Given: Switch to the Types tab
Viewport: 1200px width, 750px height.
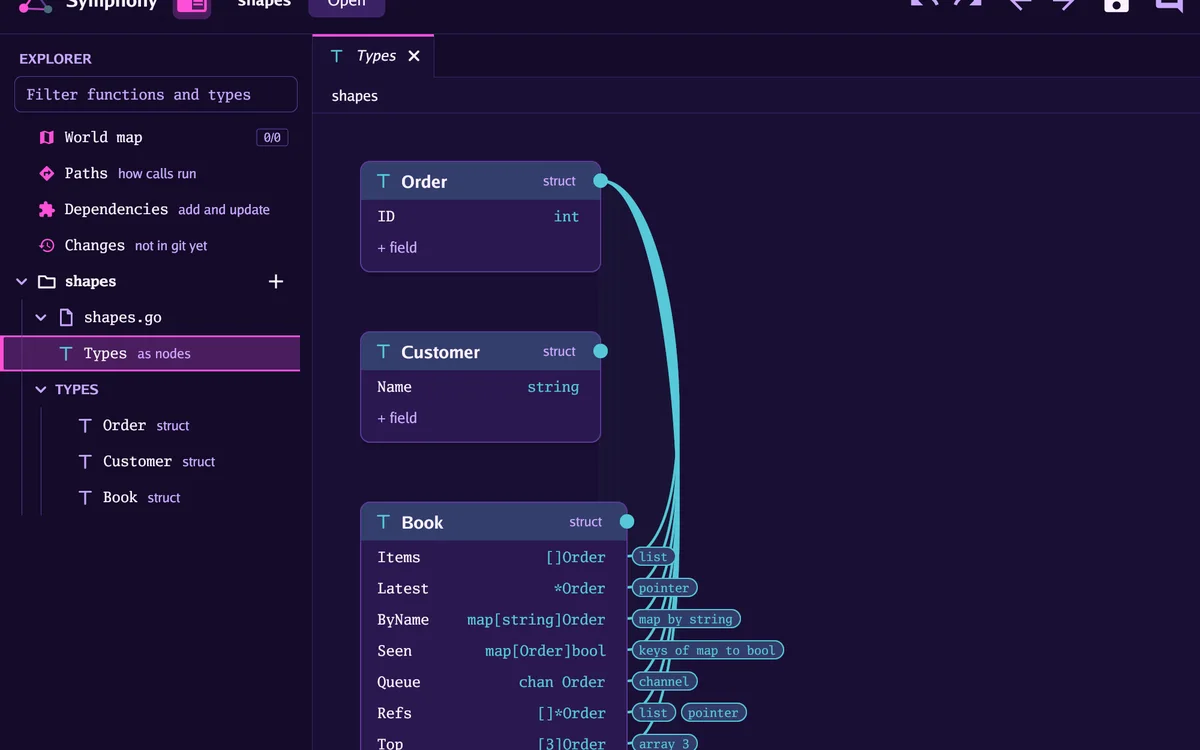Looking at the screenshot, I should [x=373, y=56].
